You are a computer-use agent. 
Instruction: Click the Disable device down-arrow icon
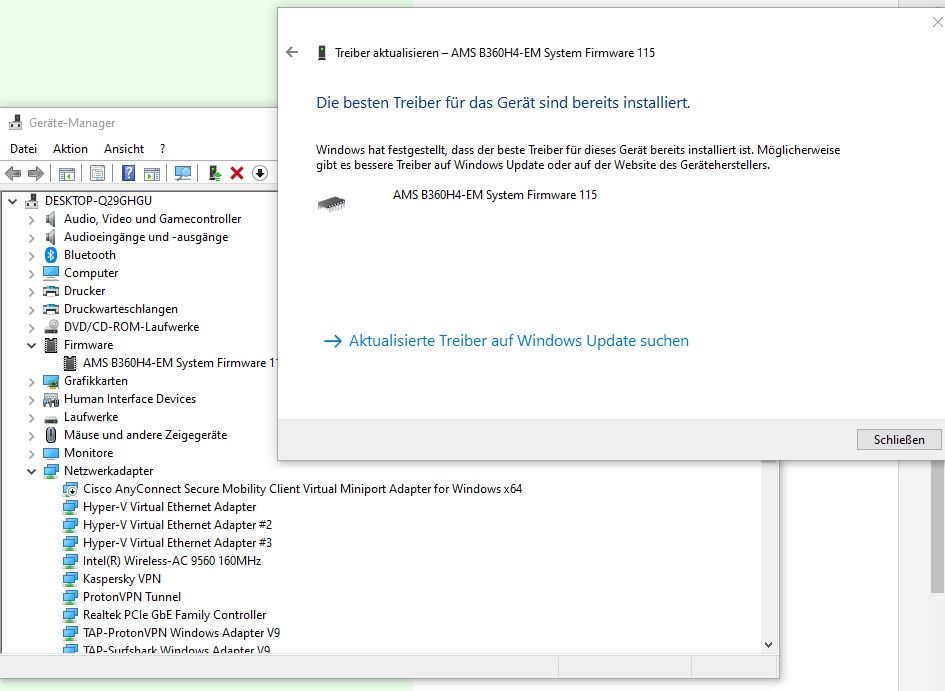coord(260,174)
